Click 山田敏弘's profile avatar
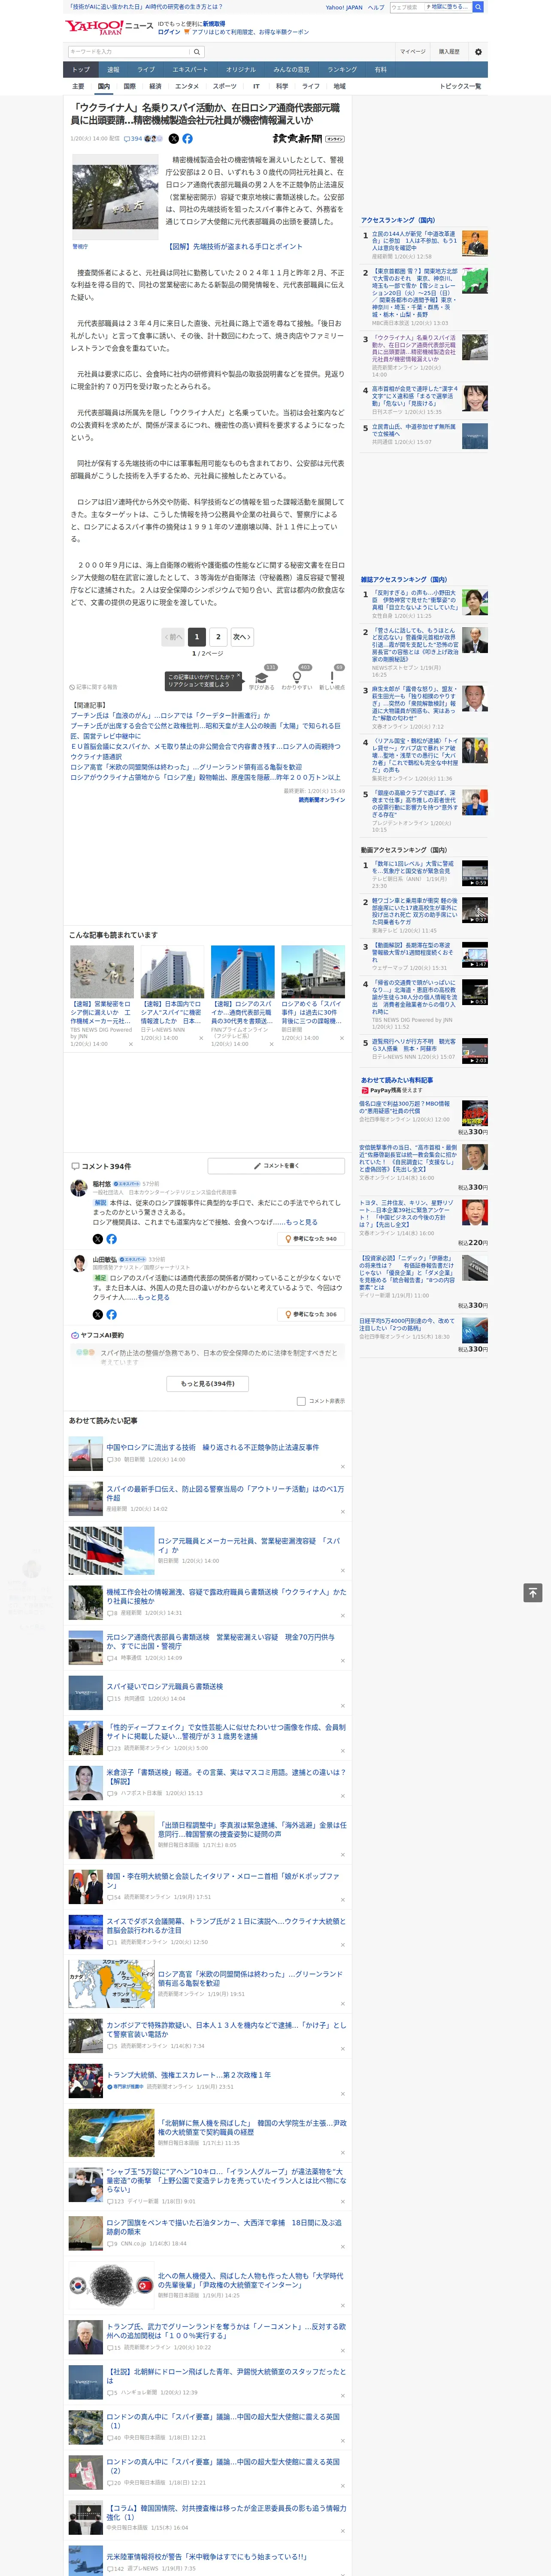 pyautogui.click(x=78, y=1264)
